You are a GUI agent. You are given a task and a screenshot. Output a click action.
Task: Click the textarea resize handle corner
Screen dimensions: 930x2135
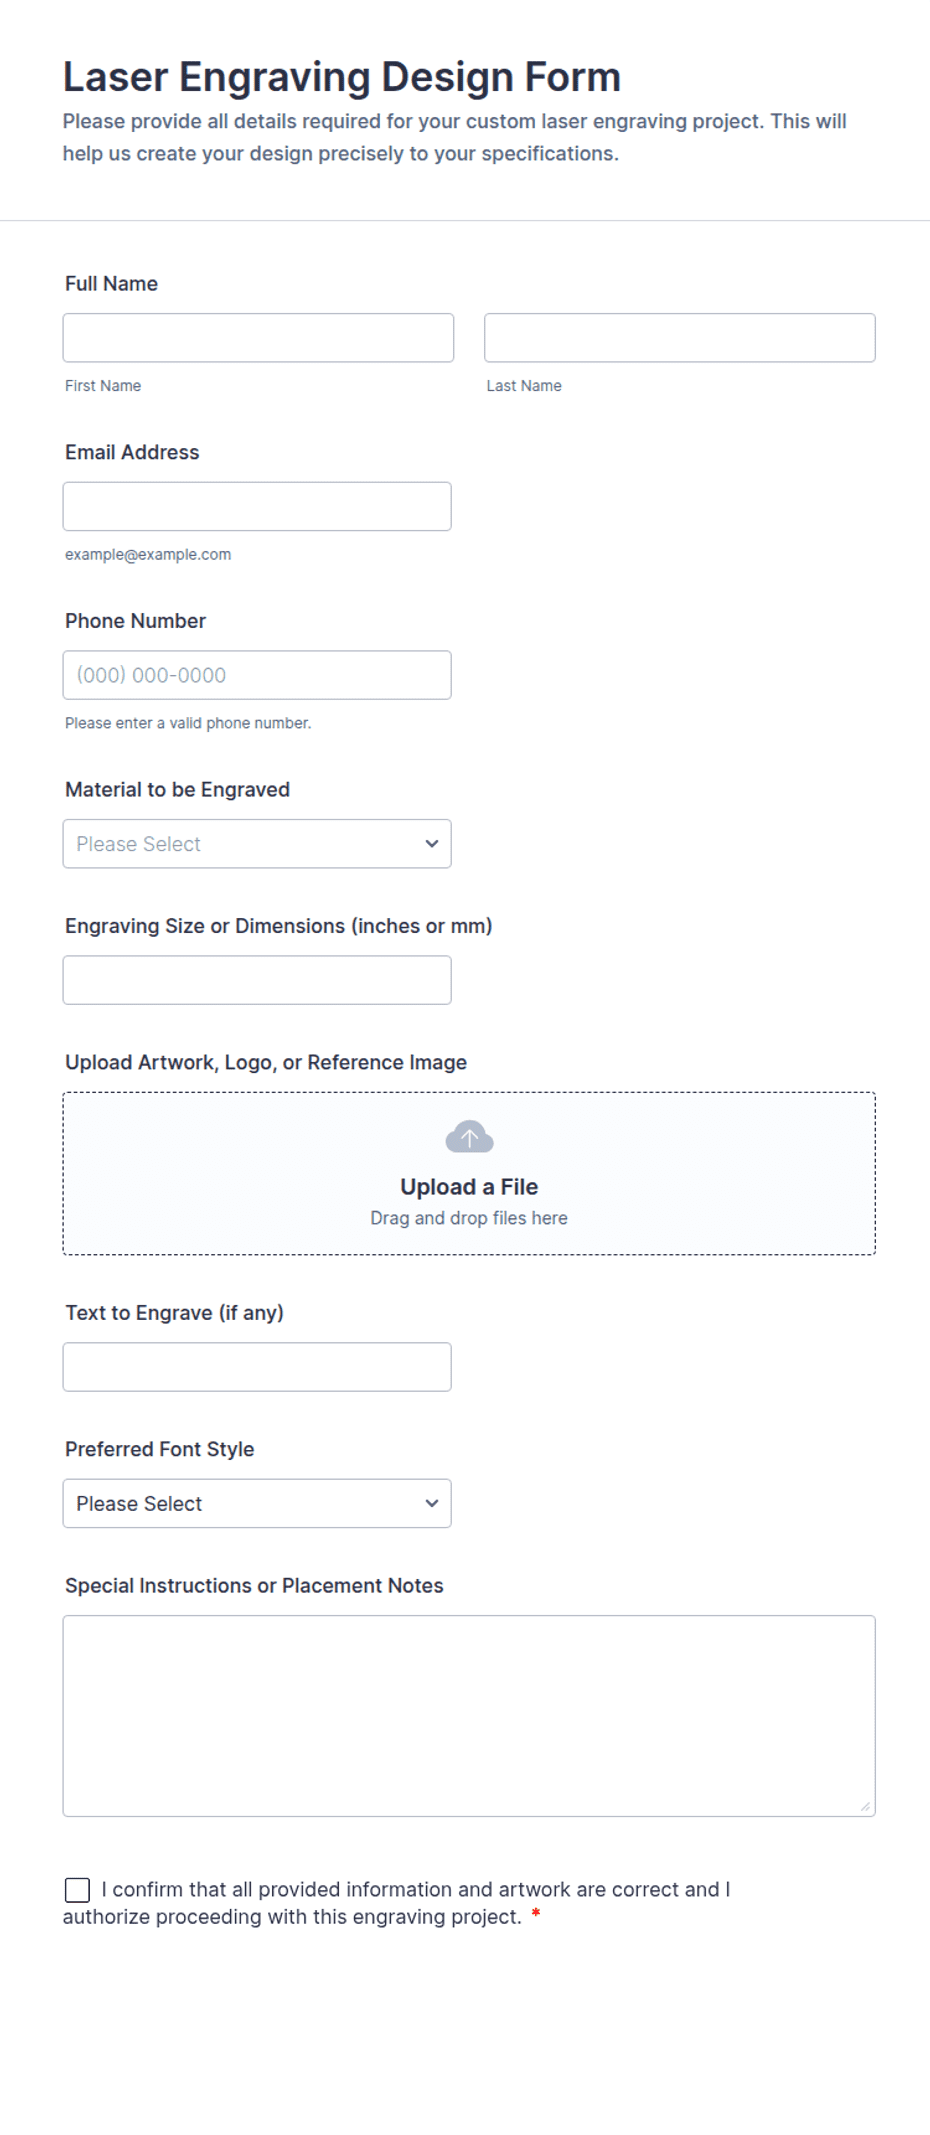(865, 1806)
